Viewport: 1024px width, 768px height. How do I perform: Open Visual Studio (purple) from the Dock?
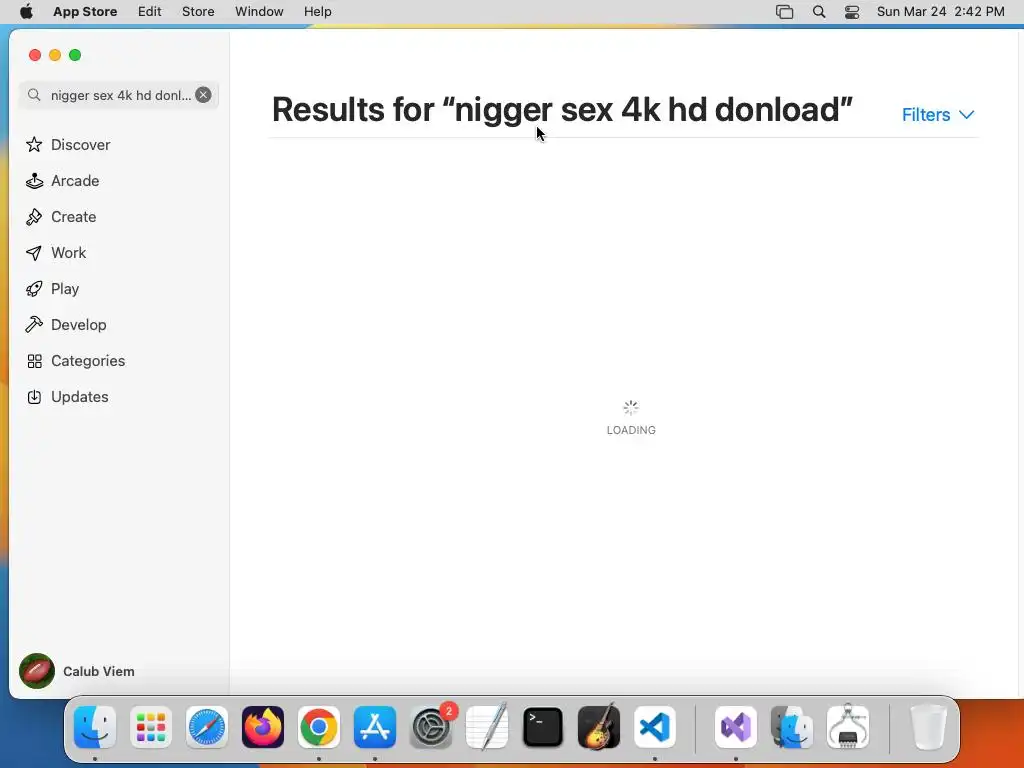(x=736, y=727)
